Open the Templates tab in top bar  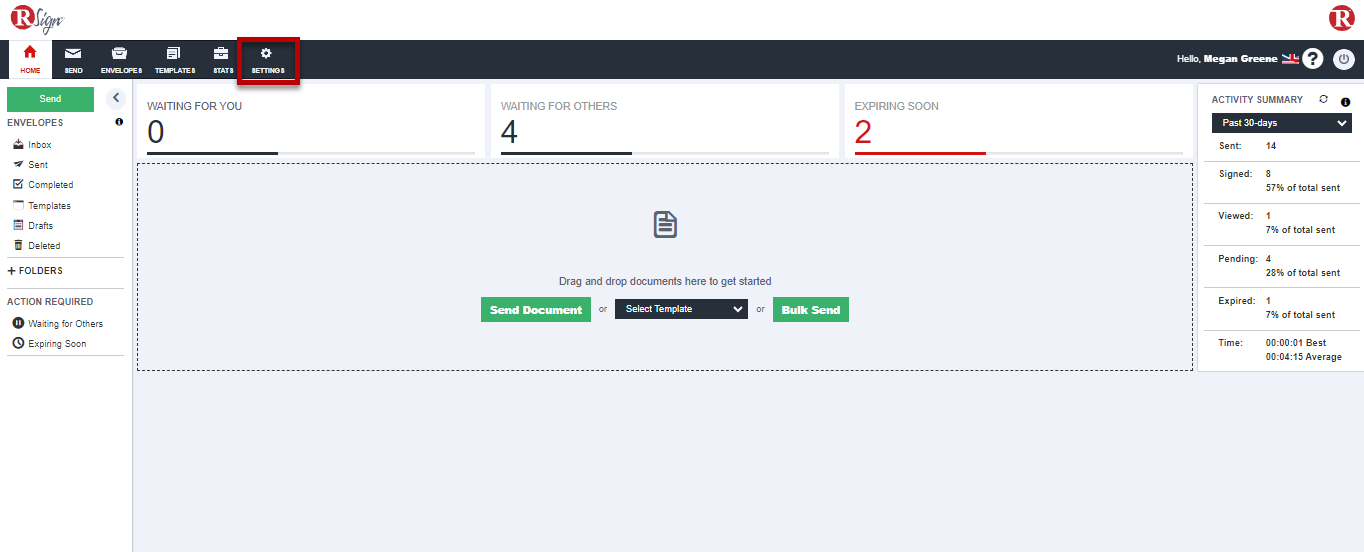tap(174, 59)
